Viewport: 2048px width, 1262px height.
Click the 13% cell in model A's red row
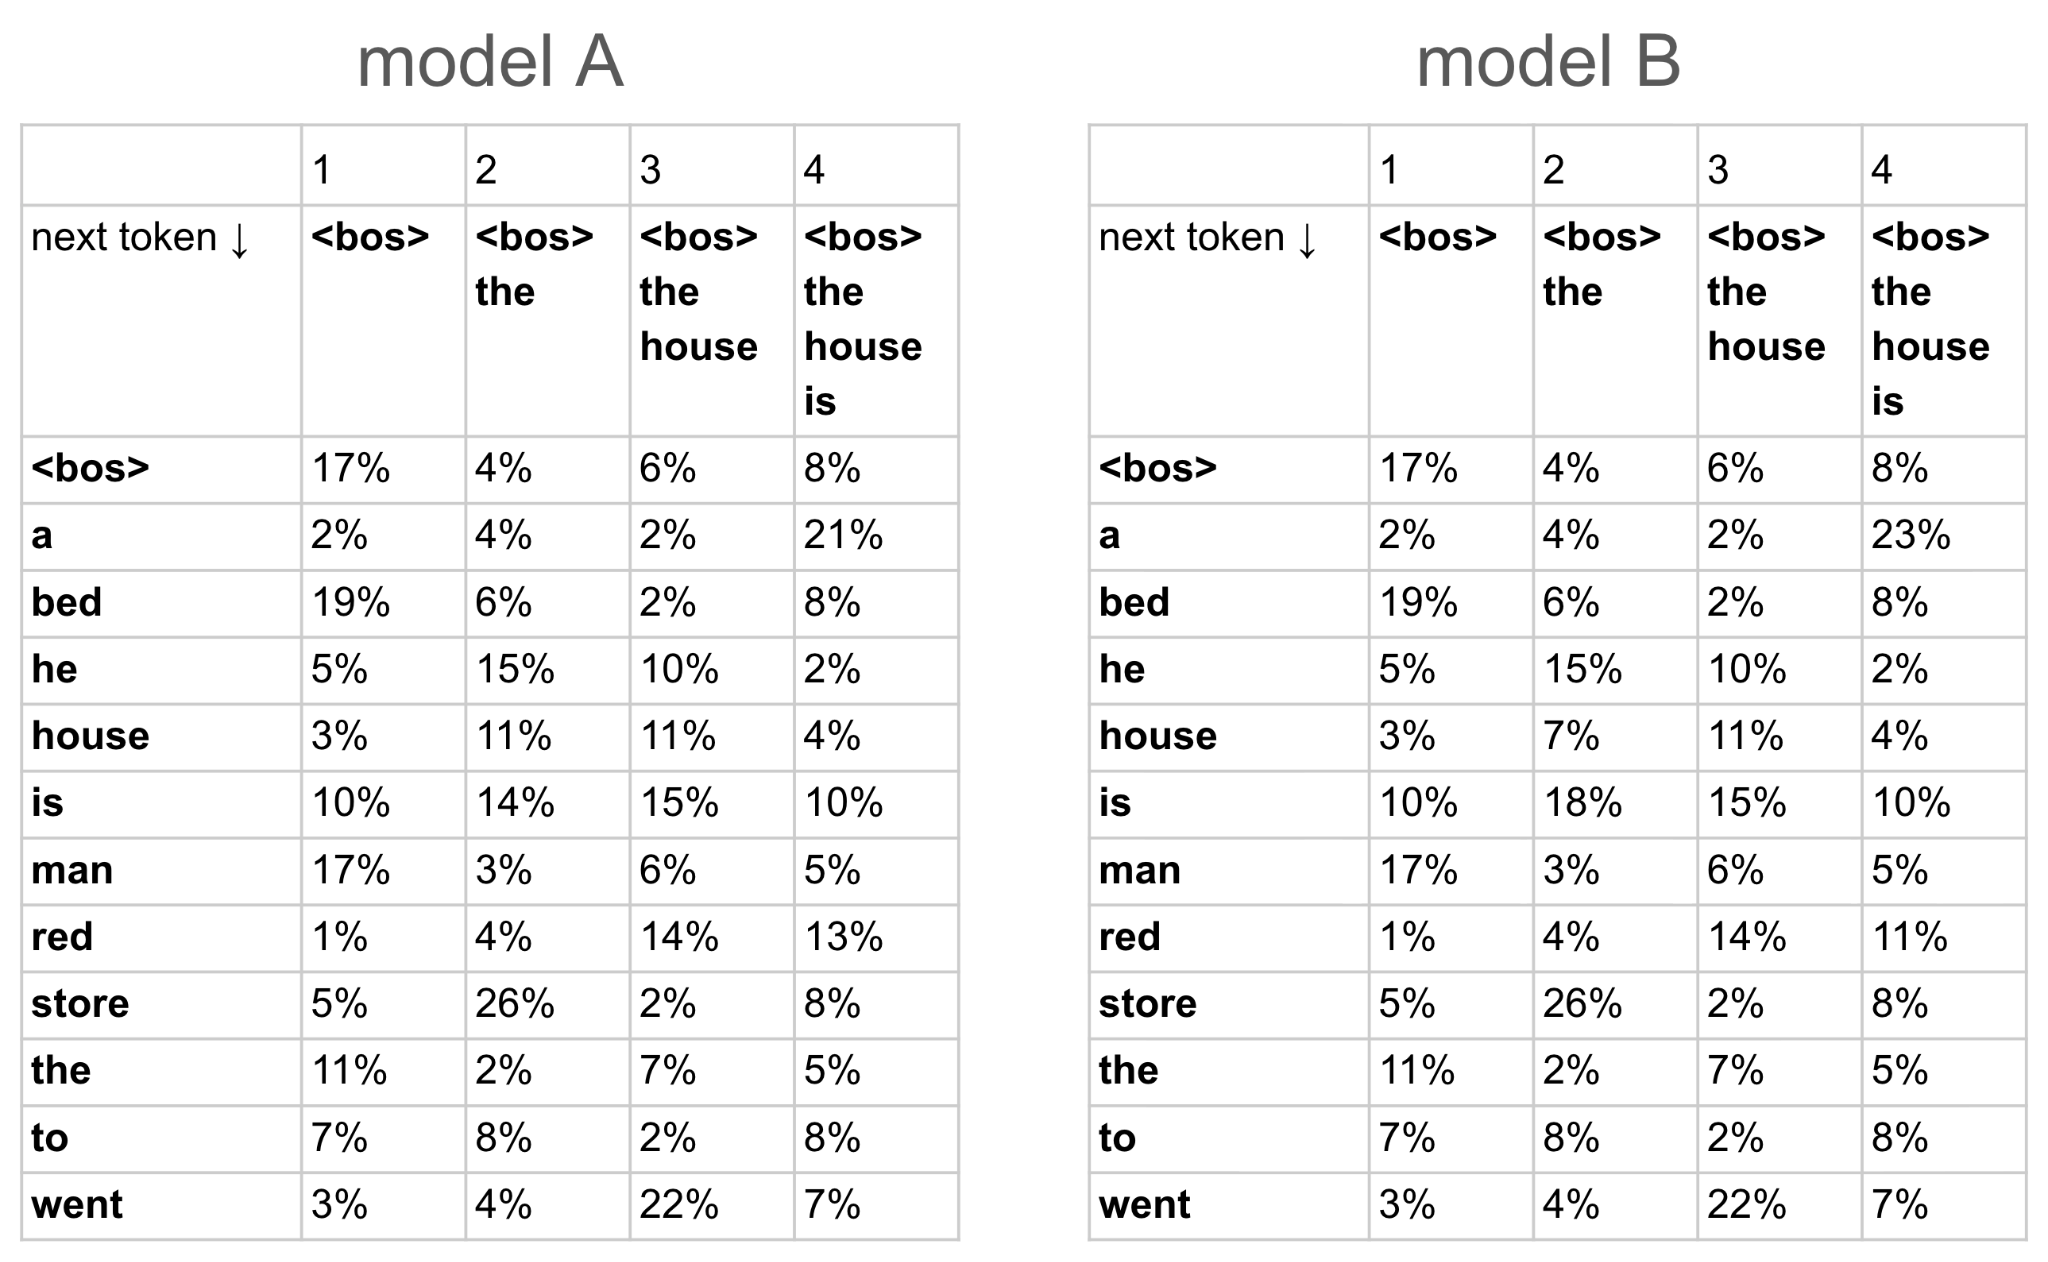[843, 937]
